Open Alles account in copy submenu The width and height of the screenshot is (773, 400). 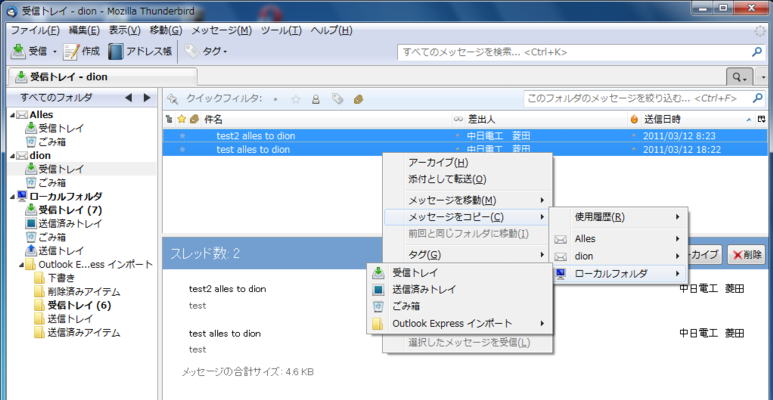tap(619, 239)
